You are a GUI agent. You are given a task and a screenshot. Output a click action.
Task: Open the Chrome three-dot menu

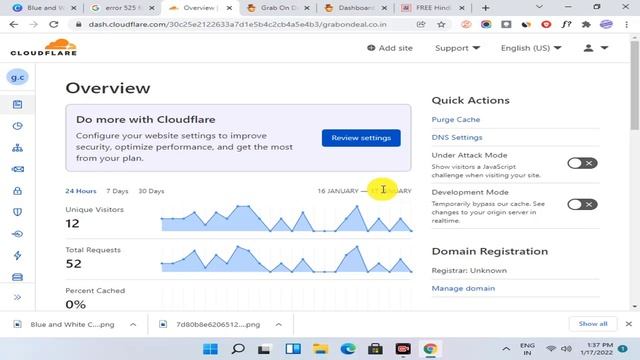coord(626,24)
